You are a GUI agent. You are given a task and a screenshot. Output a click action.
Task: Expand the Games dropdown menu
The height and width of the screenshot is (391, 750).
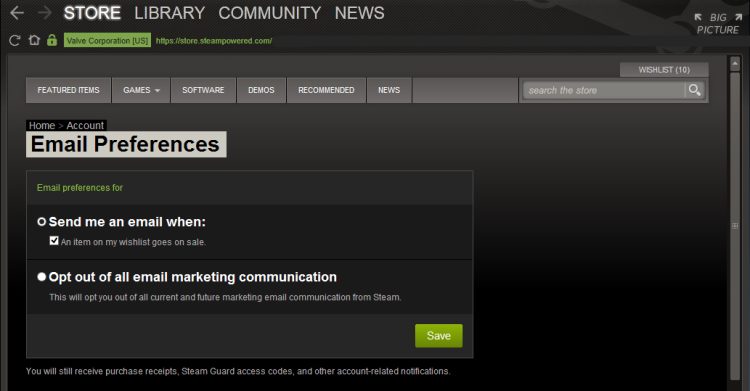(x=141, y=90)
